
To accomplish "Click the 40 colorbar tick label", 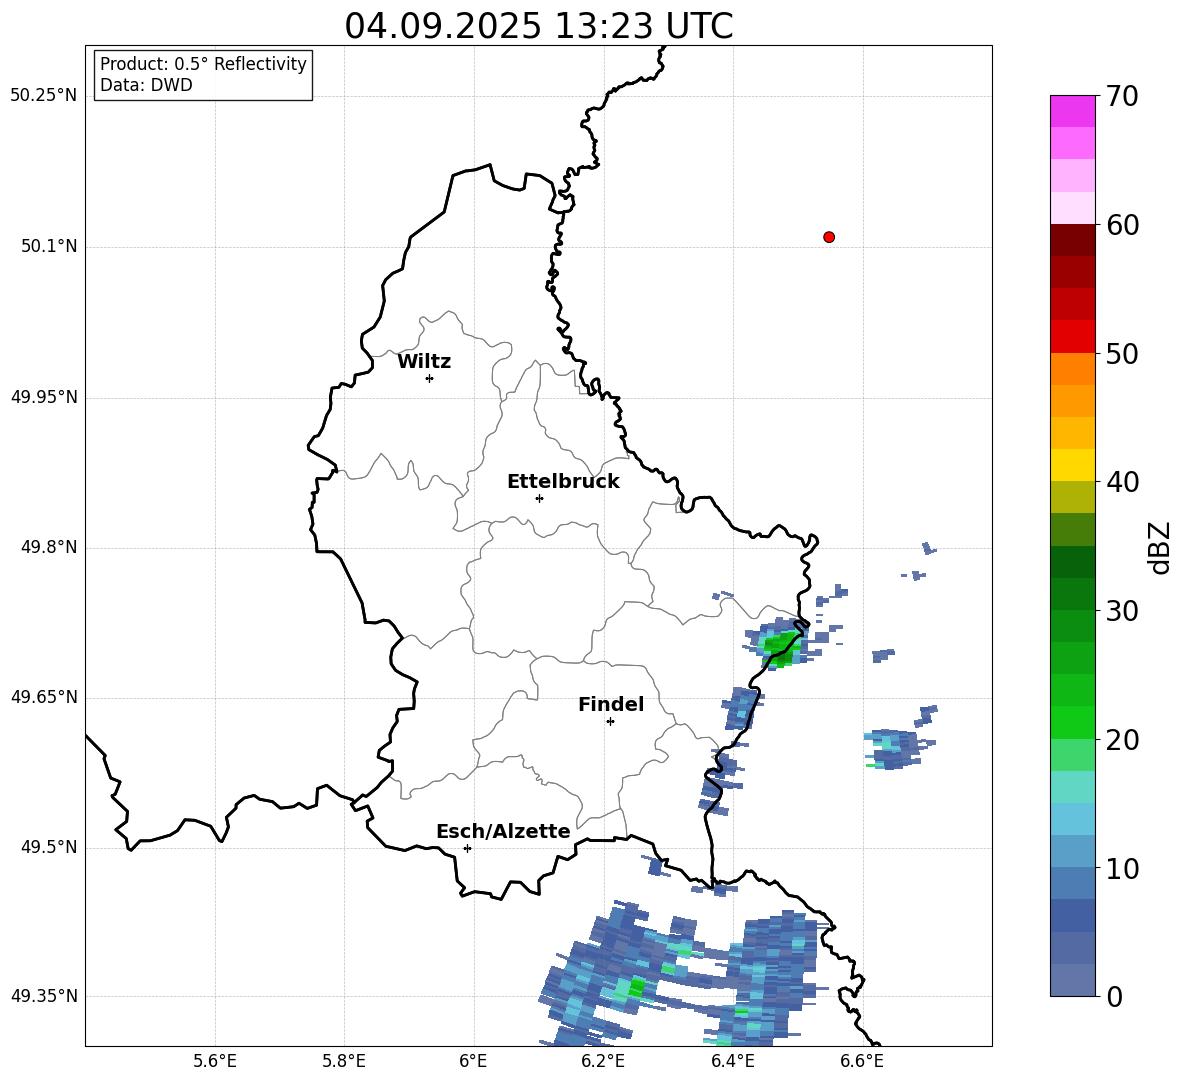I will (x=1122, y=482).
